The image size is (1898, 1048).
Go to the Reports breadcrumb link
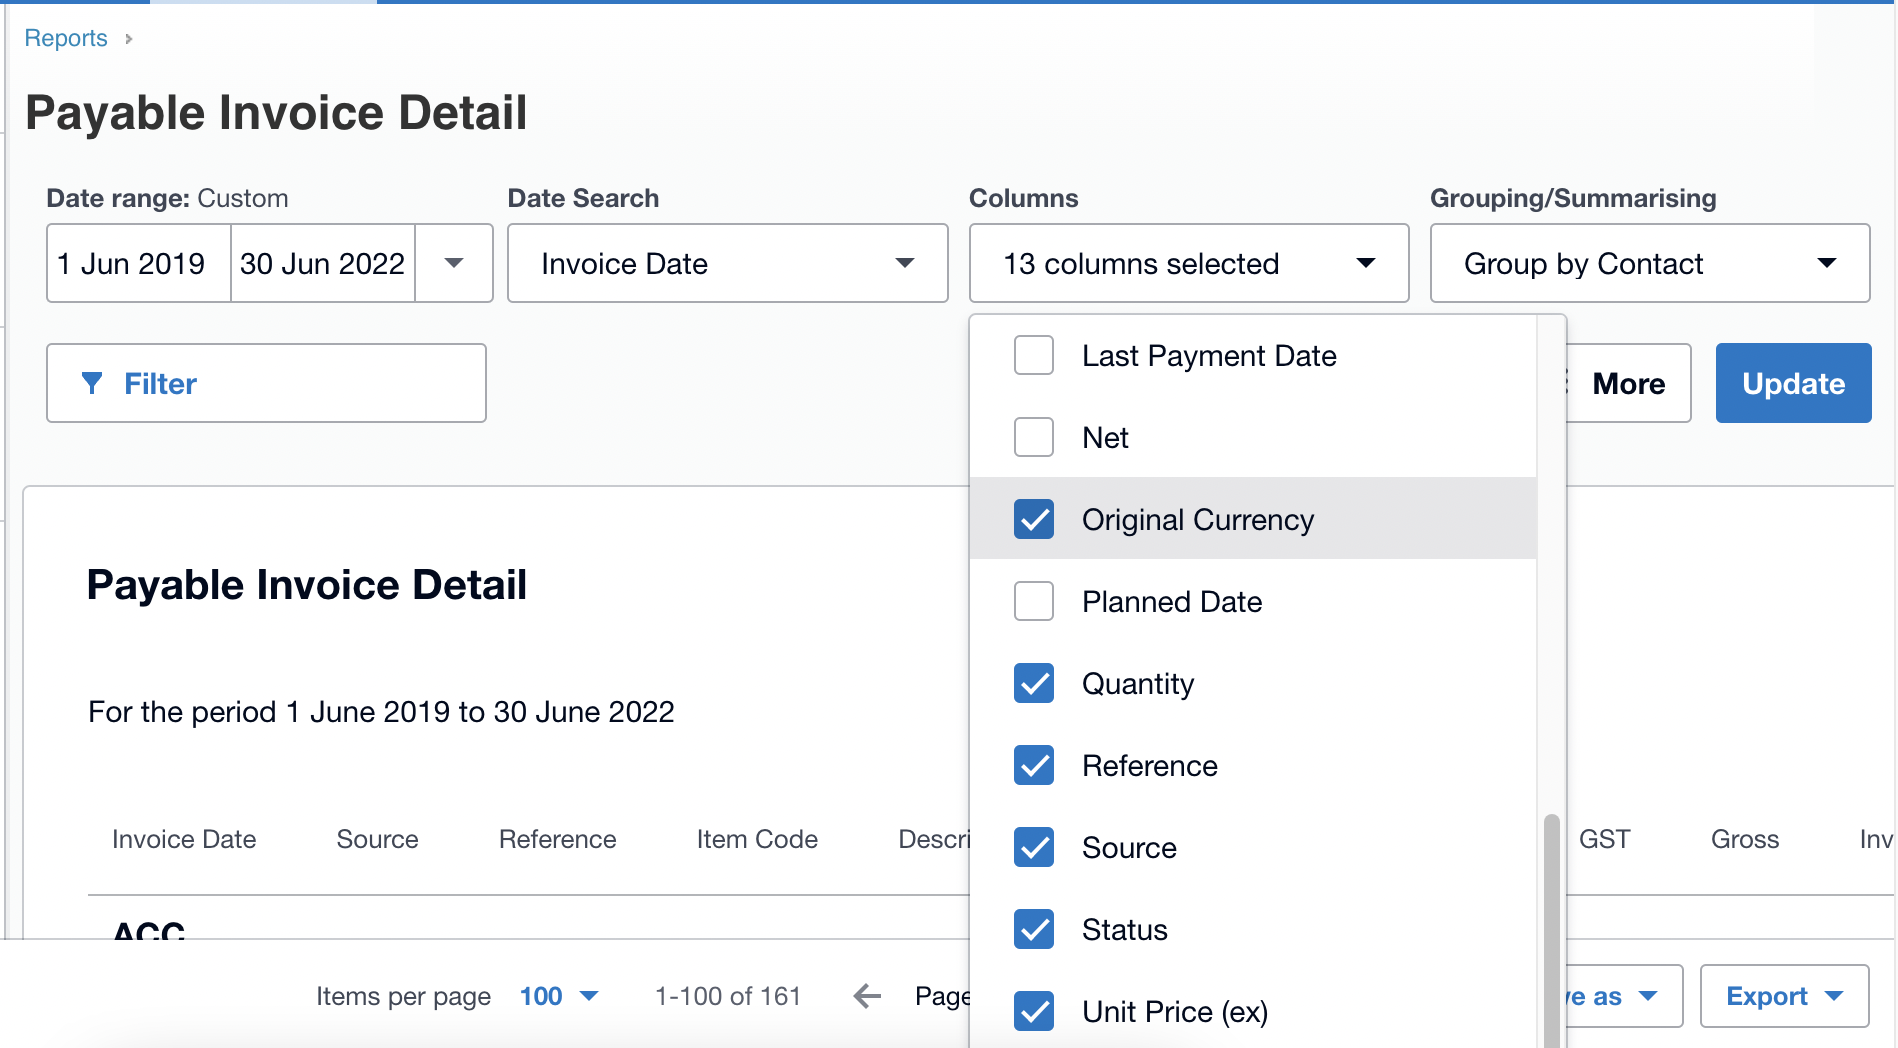pos(66,38)
